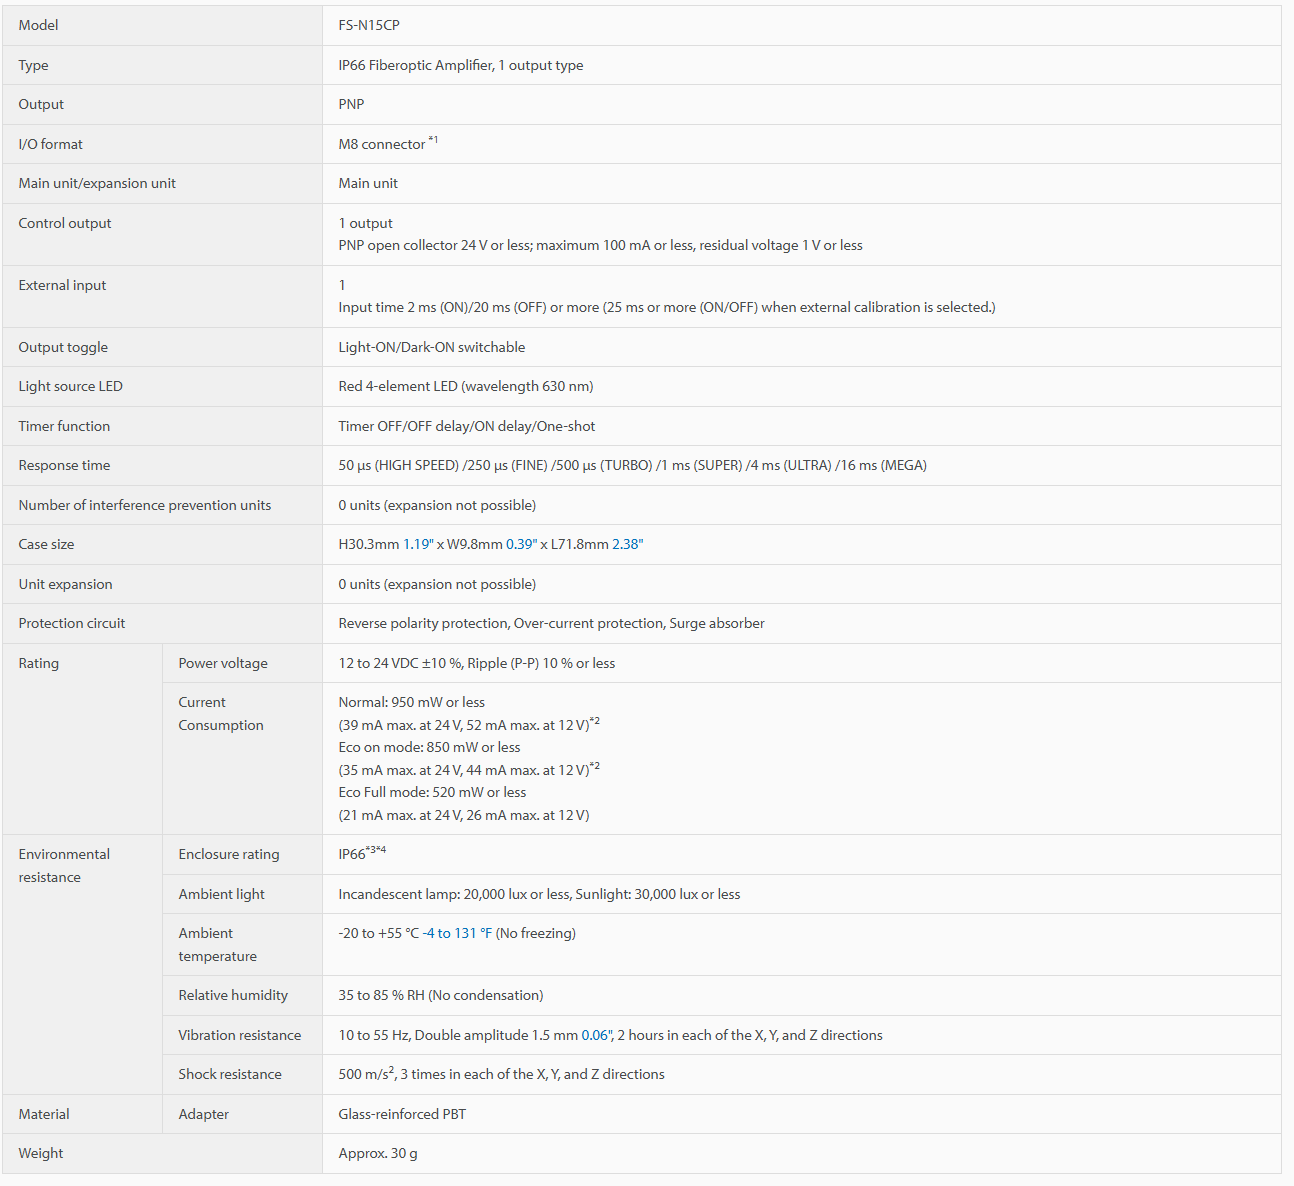Click the Approx. 30 g weight value

click(x=378, y=1153)
